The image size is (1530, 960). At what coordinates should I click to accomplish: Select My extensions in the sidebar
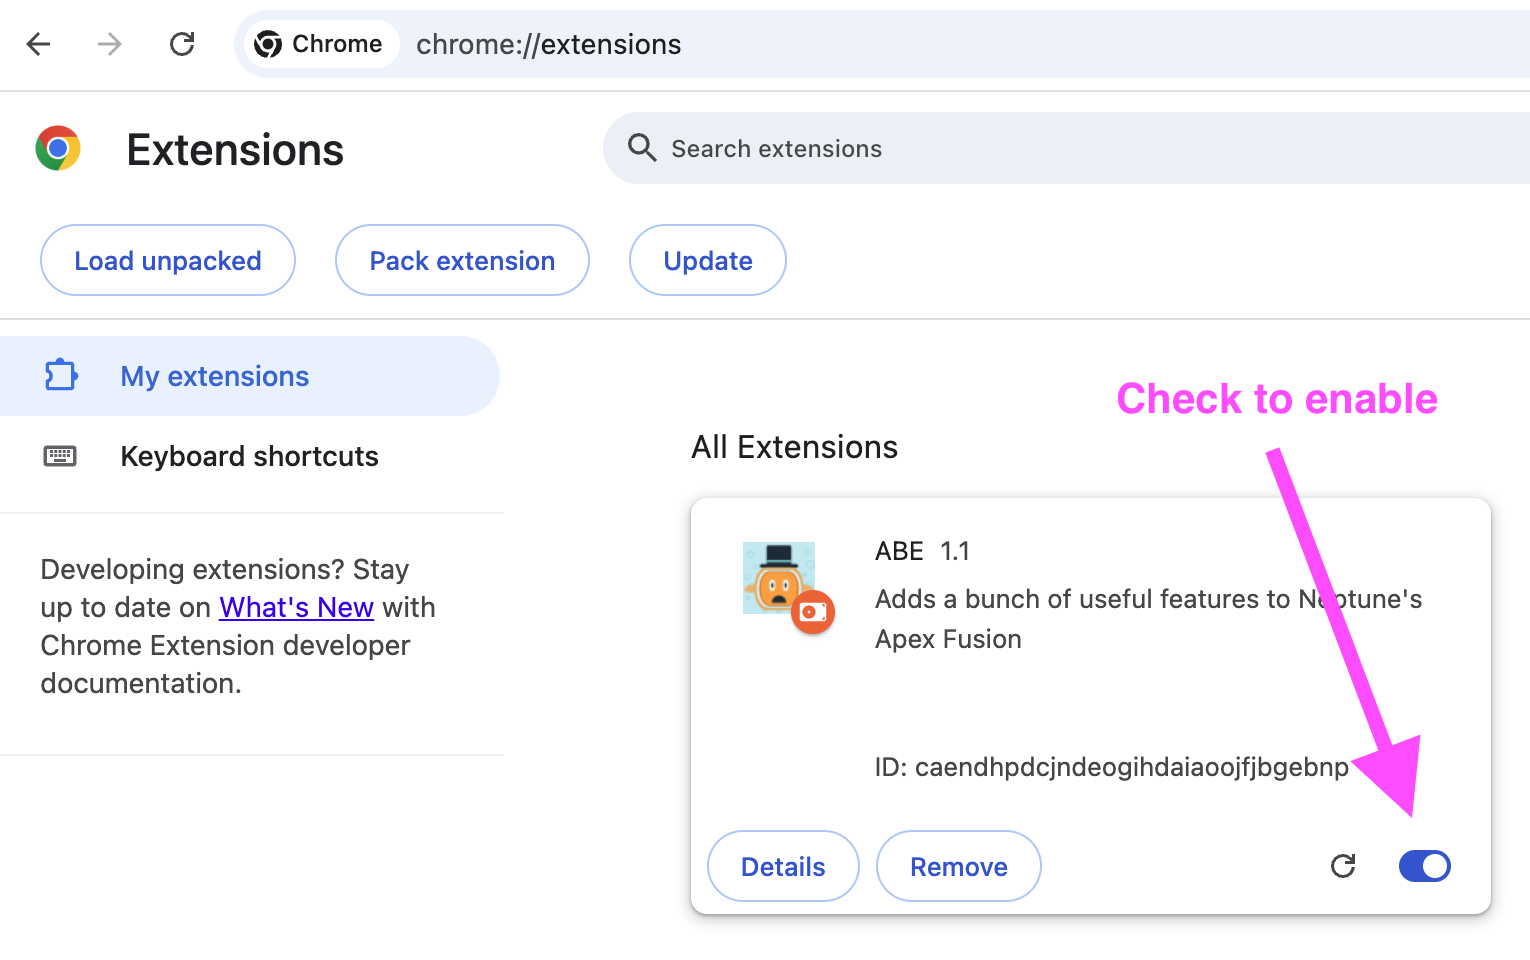(250, 376)
